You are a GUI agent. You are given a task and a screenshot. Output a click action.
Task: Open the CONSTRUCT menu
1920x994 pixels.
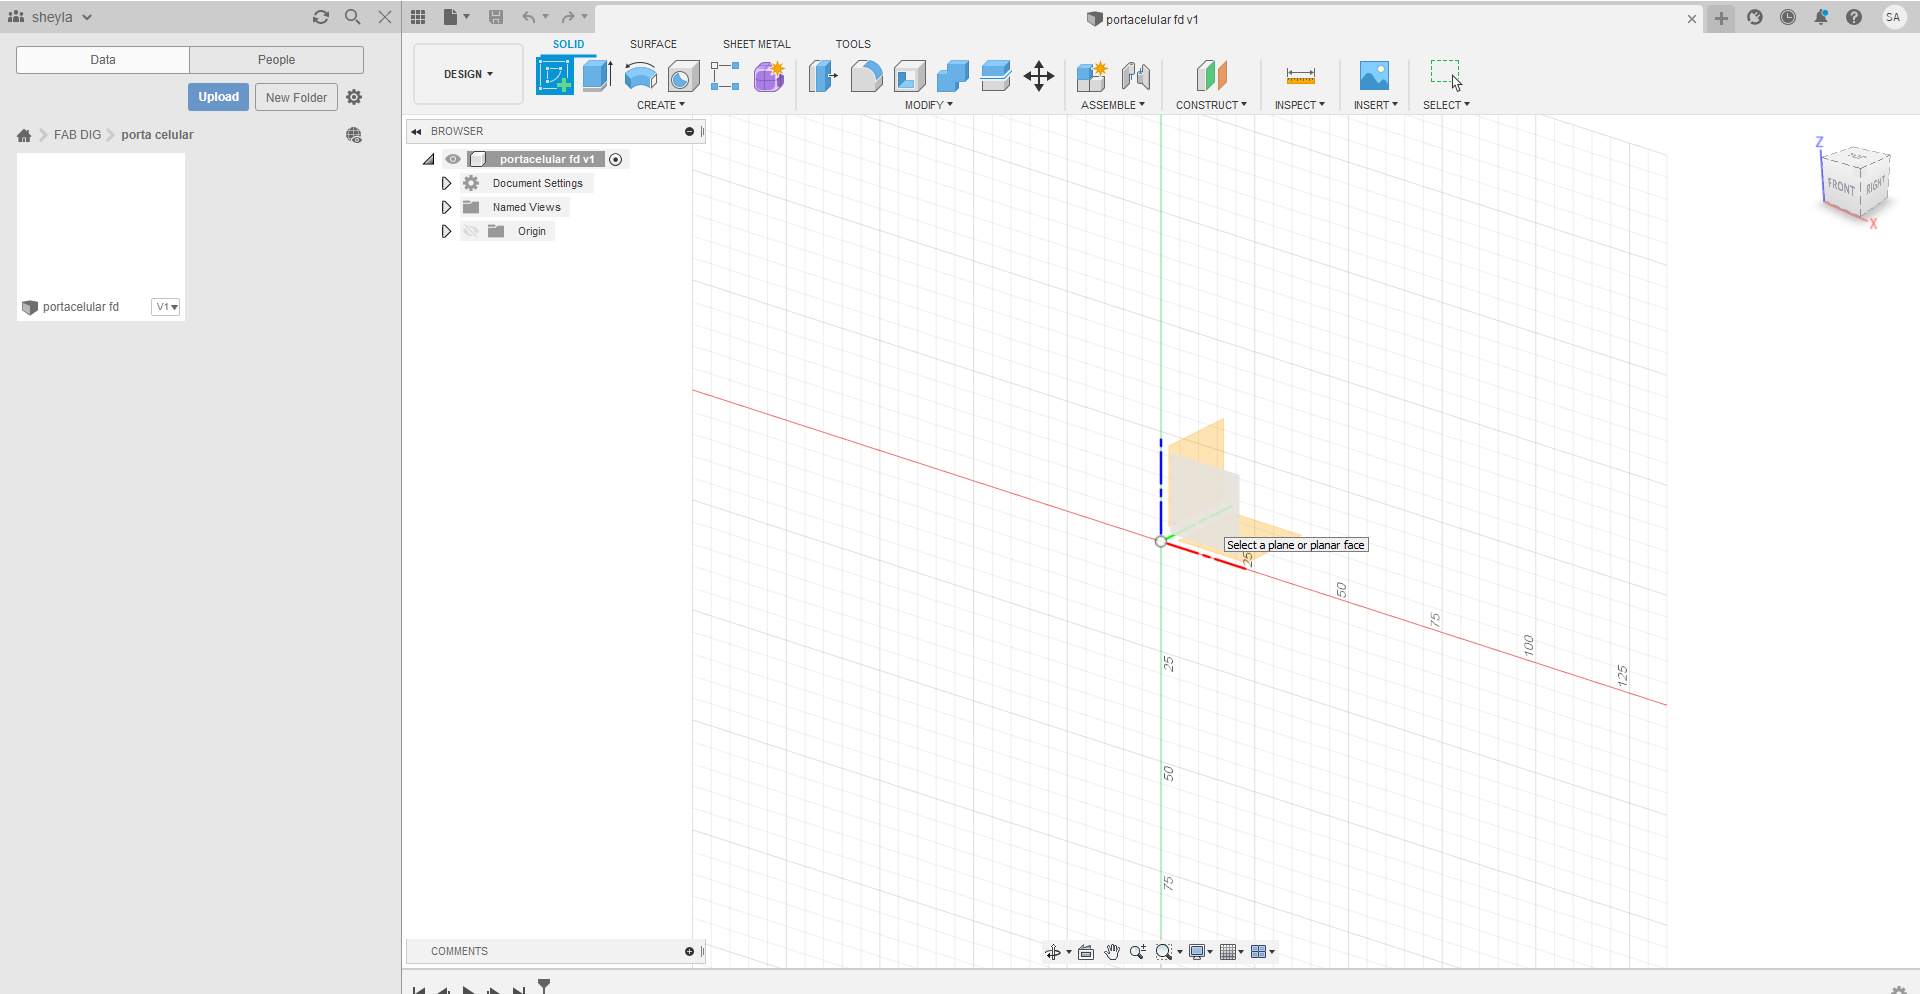[1211, 105]
